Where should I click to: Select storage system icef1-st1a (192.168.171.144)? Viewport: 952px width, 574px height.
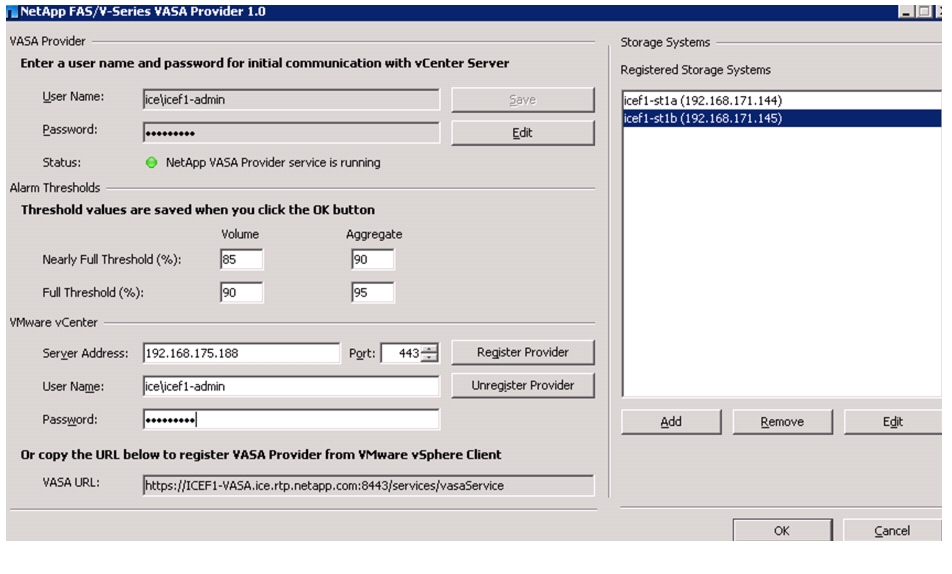[781, 101]
